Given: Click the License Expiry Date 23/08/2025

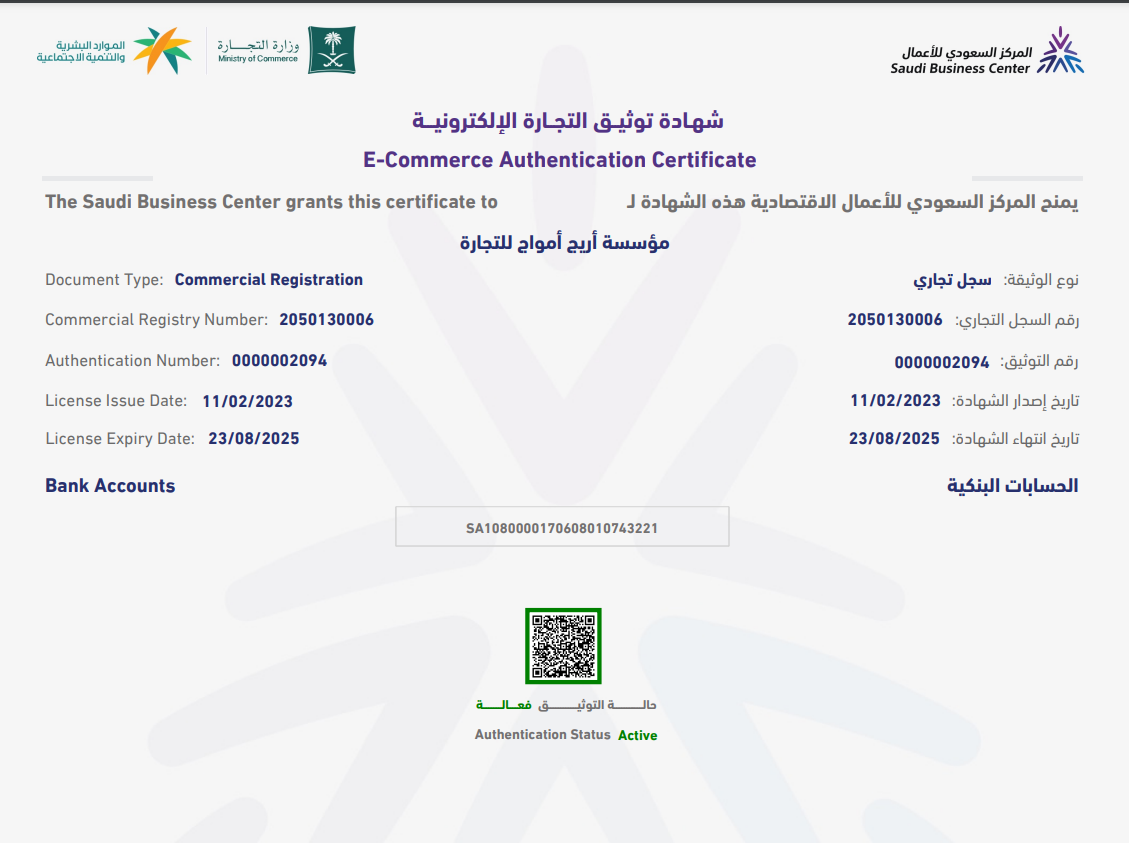Looking at the screenshot, I should (253, 439).
